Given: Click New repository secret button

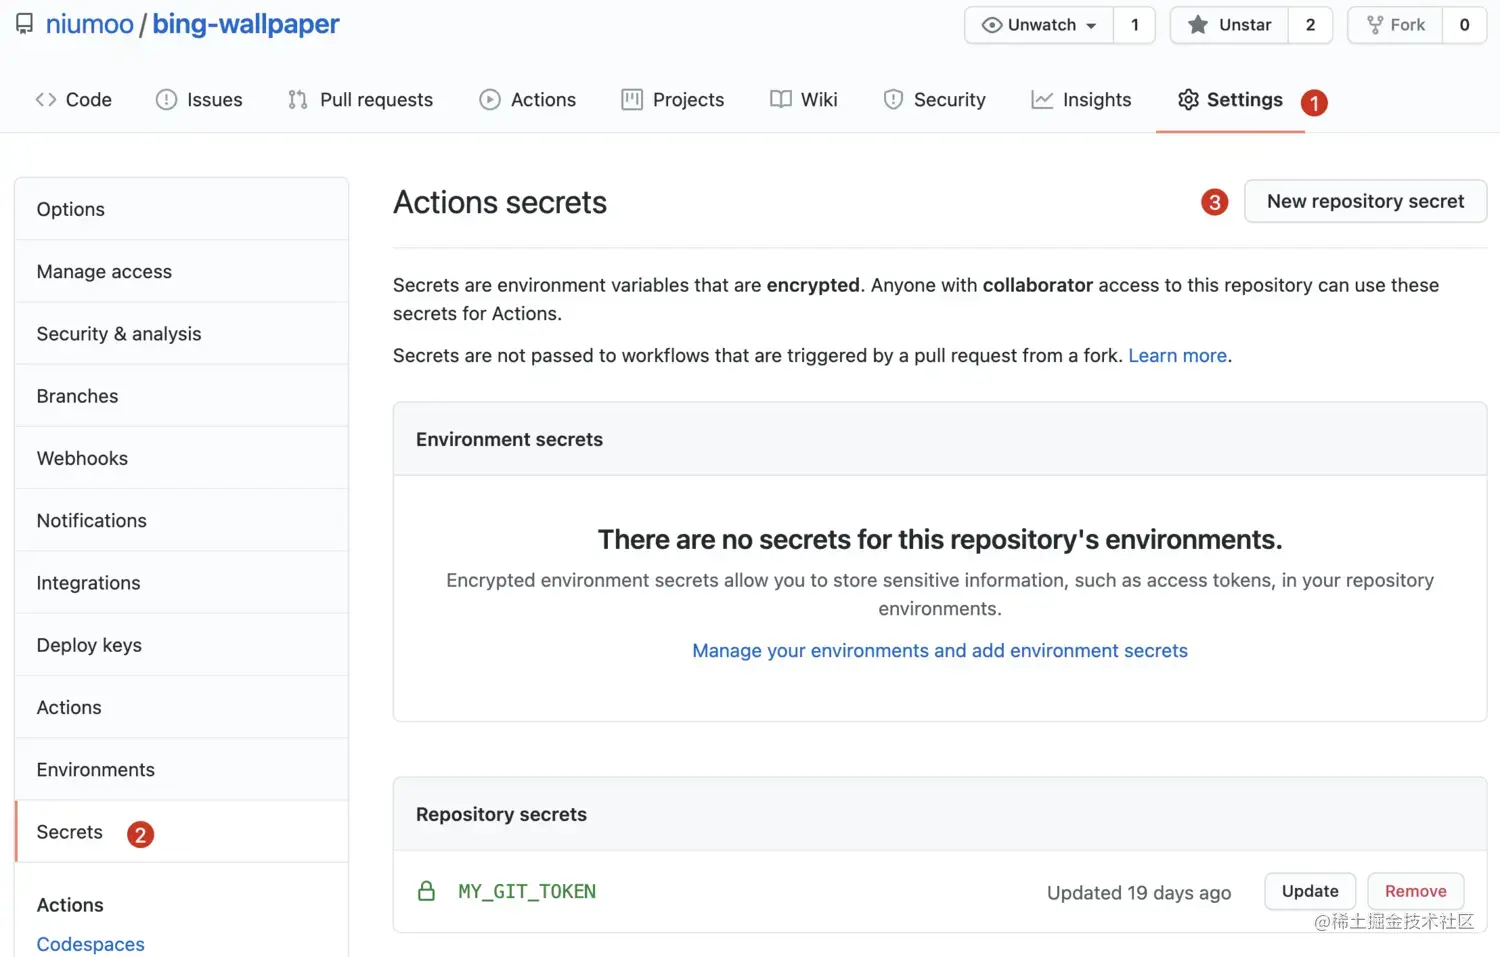Looking at the screenshot, I should pos(1365,201).
